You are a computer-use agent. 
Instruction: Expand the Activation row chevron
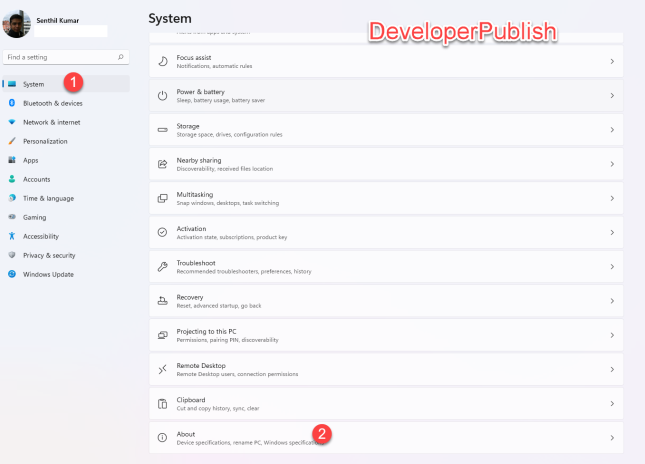pos(611,232)
